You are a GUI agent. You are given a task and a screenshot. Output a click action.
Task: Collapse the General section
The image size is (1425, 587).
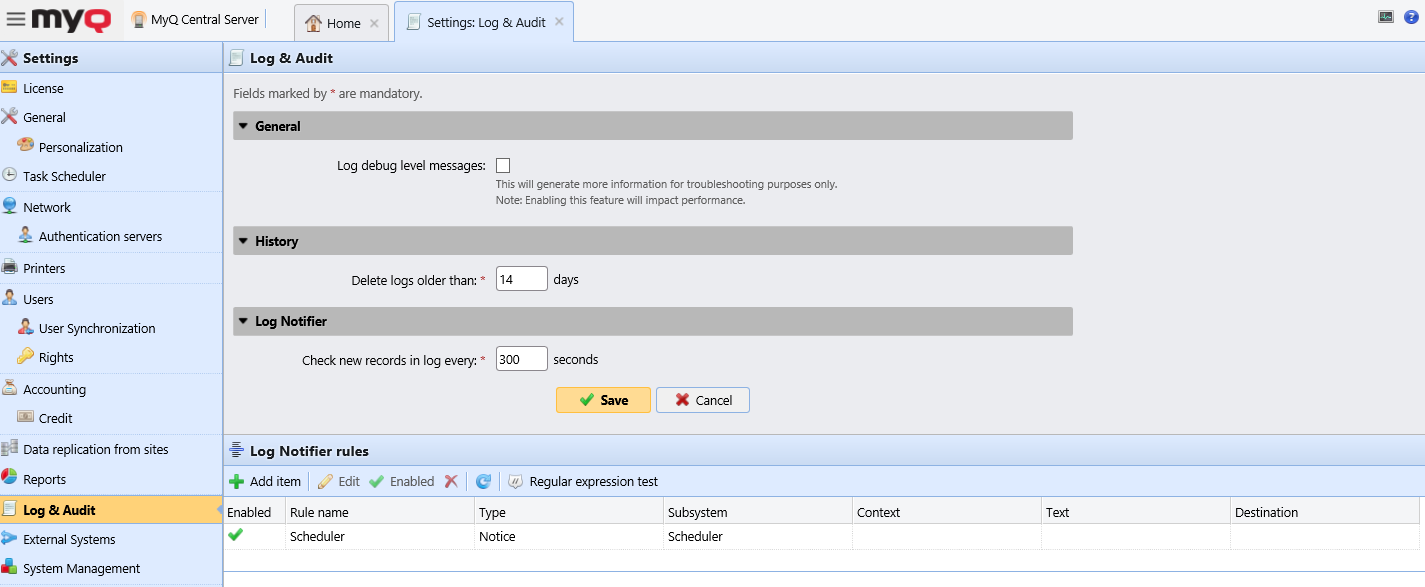pos(243,125)
